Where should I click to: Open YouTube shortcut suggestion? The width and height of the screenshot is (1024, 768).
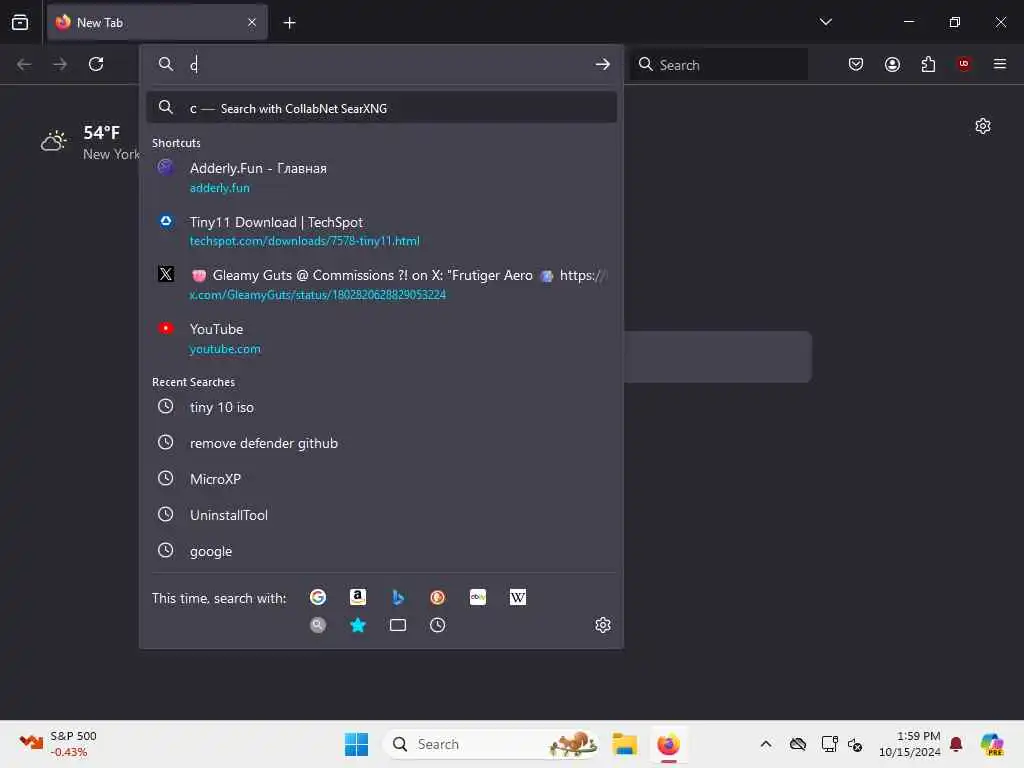(x=381, y=338)
